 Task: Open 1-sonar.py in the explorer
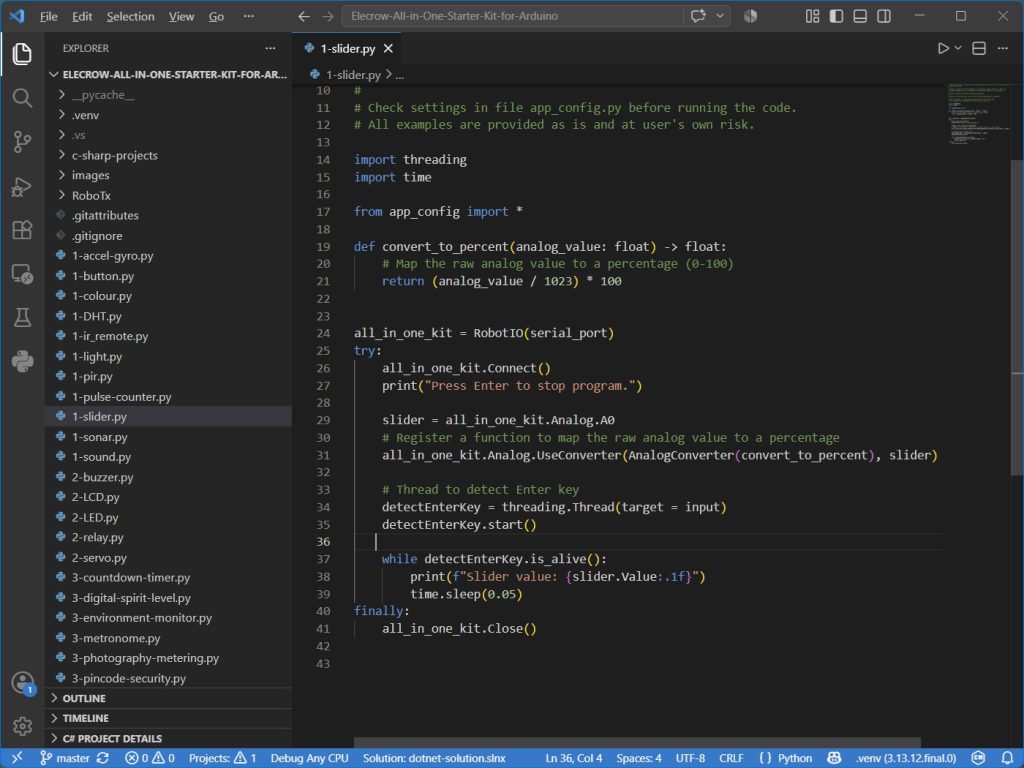(x=168, y=437)
